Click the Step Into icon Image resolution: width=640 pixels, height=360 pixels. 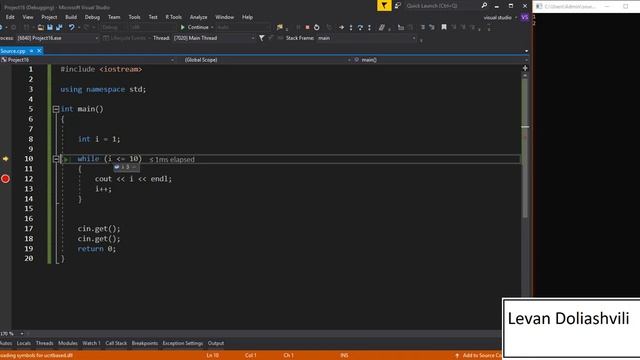pyautogui.click(x=351, y=27)
